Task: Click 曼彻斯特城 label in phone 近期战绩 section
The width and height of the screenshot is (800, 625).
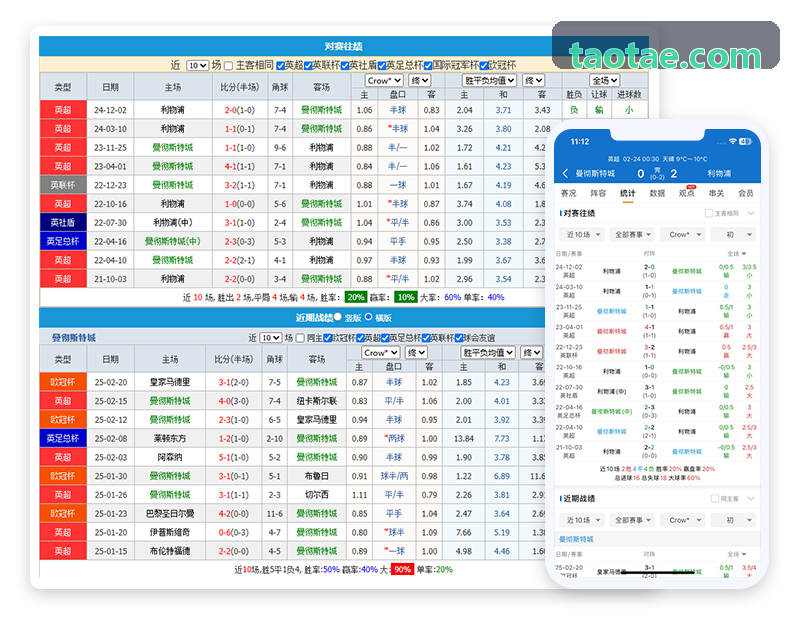Action: [576, 539]
